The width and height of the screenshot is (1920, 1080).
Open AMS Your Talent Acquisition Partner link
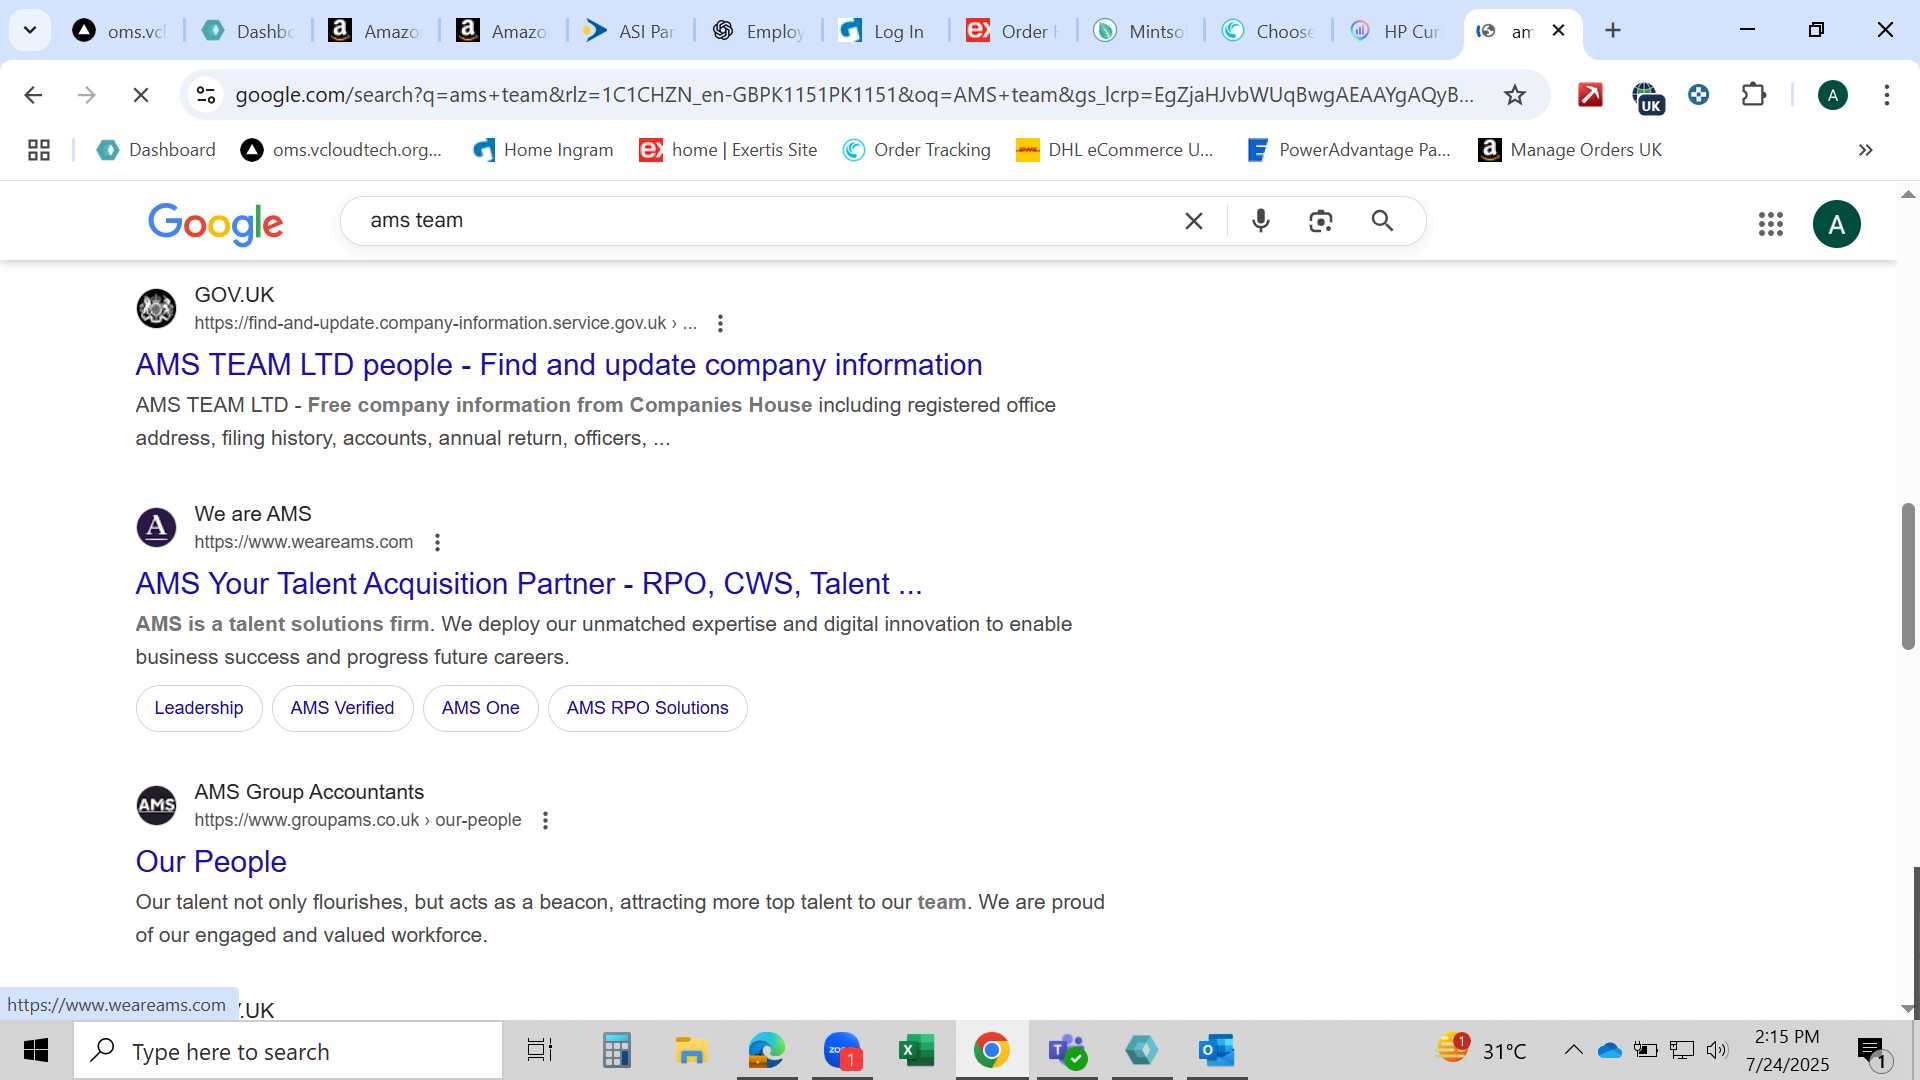pyautogui.click(x=529, y=584)
